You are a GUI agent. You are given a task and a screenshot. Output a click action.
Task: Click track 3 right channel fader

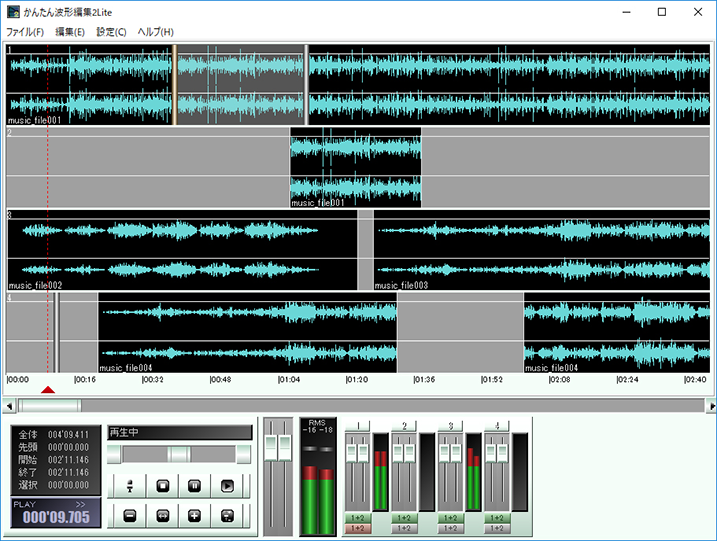[x=456, y=453]
